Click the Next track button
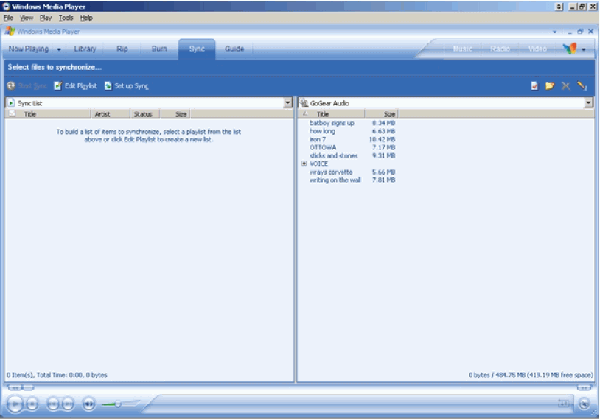 (68, 404)
